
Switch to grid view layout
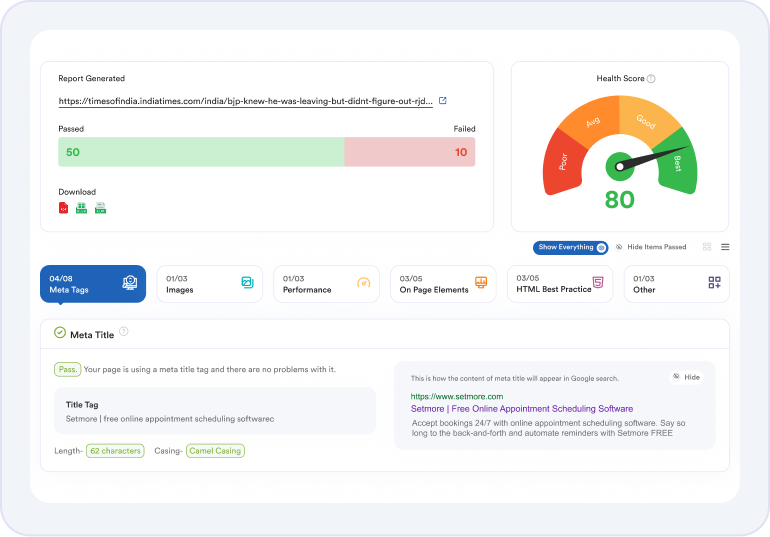(x=707, y=247)
